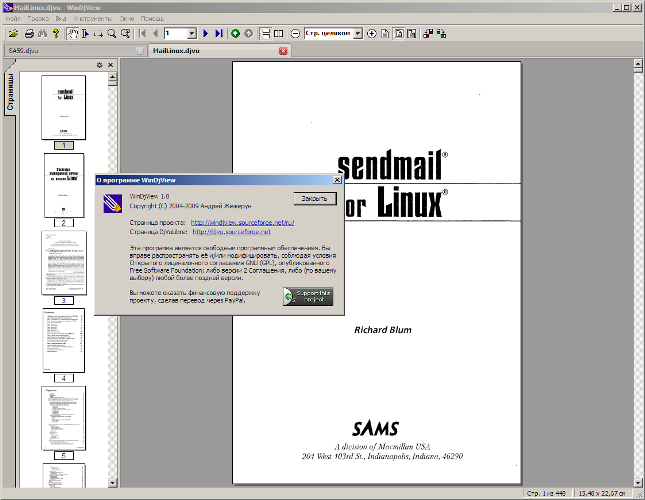Click the green back navigation icon
Image resolution: width=645 pixels, height=500 pixels.
click(235, 34)
